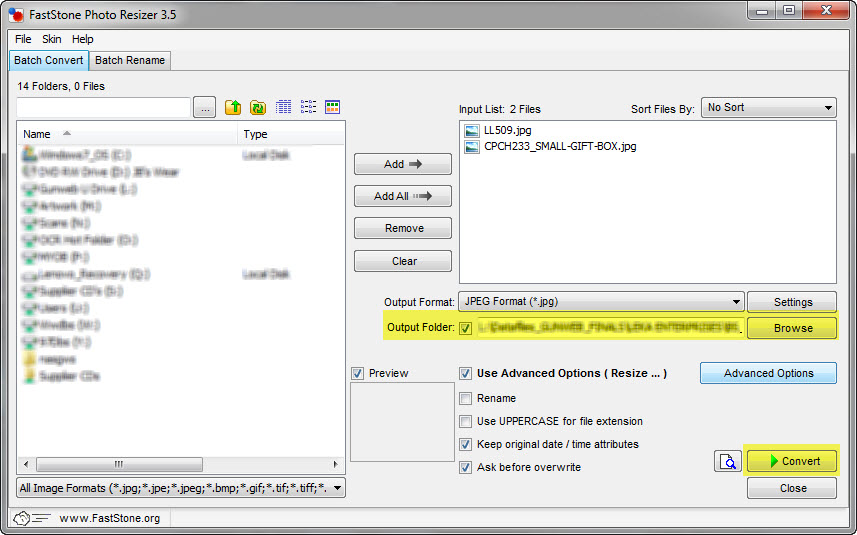Sort by the Type column header
The width and height of the screenshot is (857, 535).
coord(291,134)
